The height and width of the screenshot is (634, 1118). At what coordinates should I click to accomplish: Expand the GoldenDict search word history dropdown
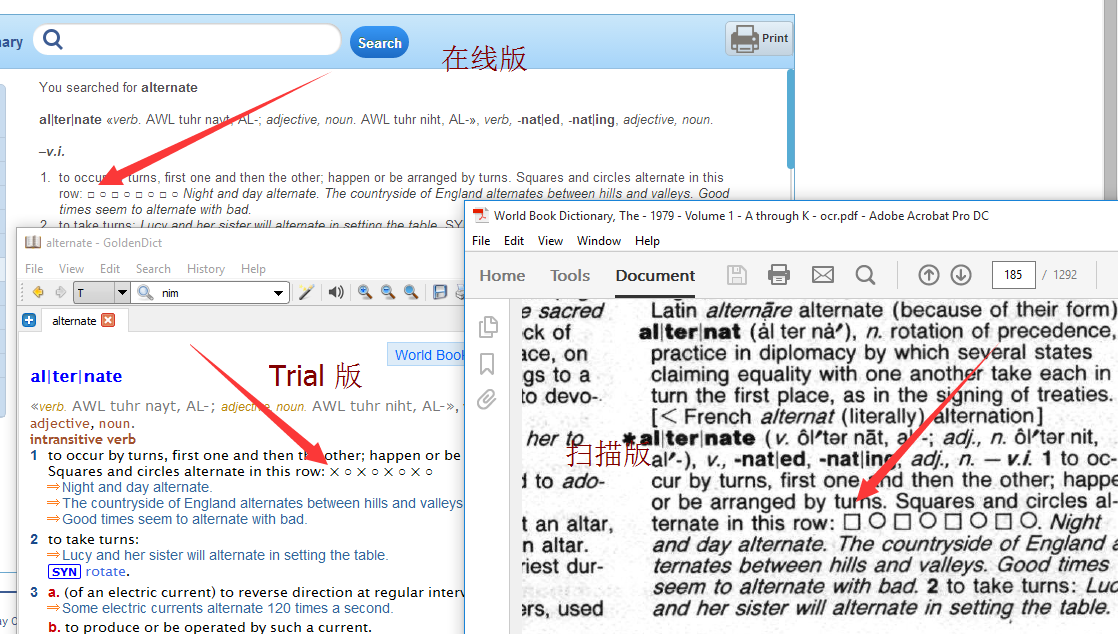(x=279, y=293)
